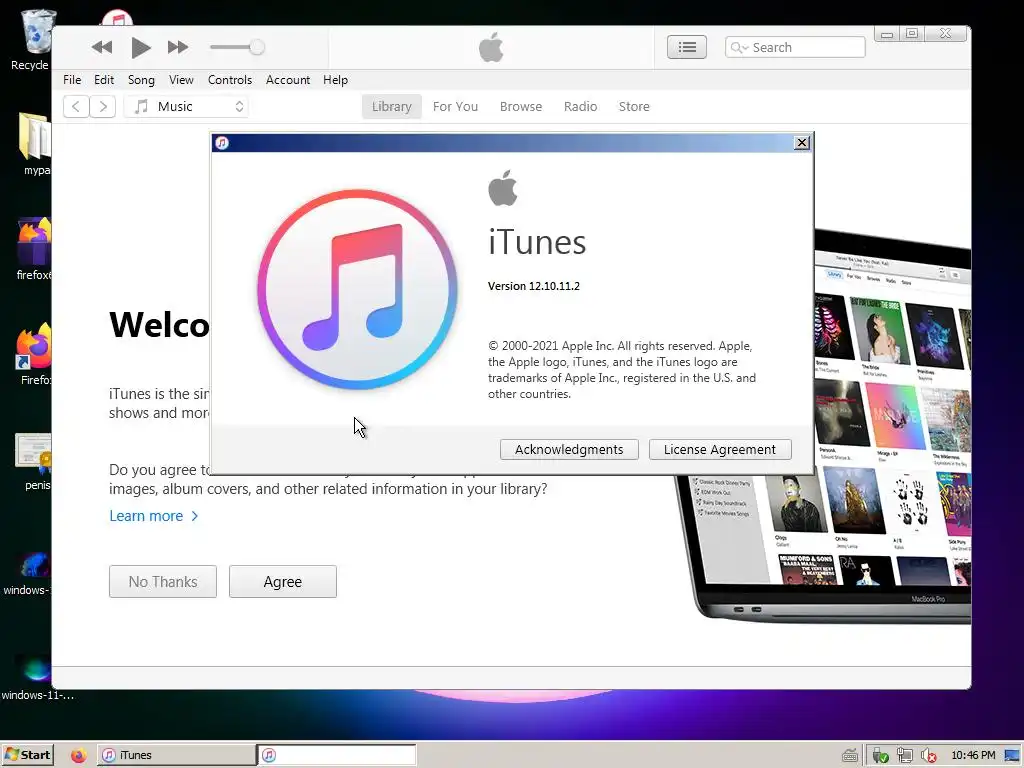Click the Apple logo in About dialog
Screen dimensions: 1024x768
pyautogui.click(x=503, y=188)
